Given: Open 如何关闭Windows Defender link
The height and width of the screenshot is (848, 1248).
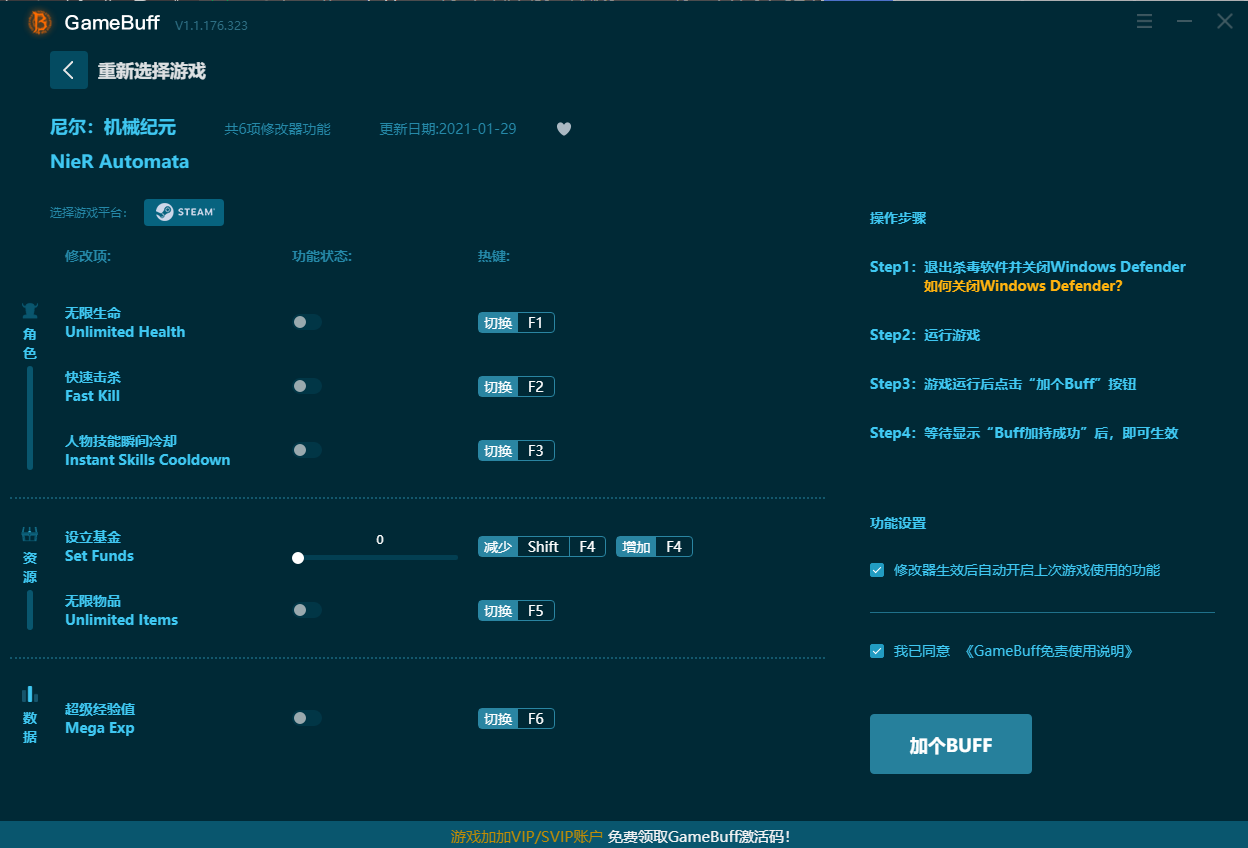Looking at the screenshot, I should (1023, 286).
